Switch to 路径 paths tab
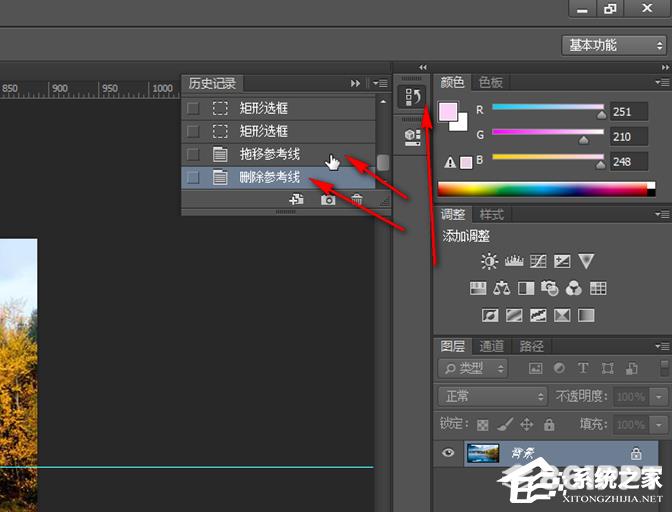672x512 pixels. pos(531,346)
